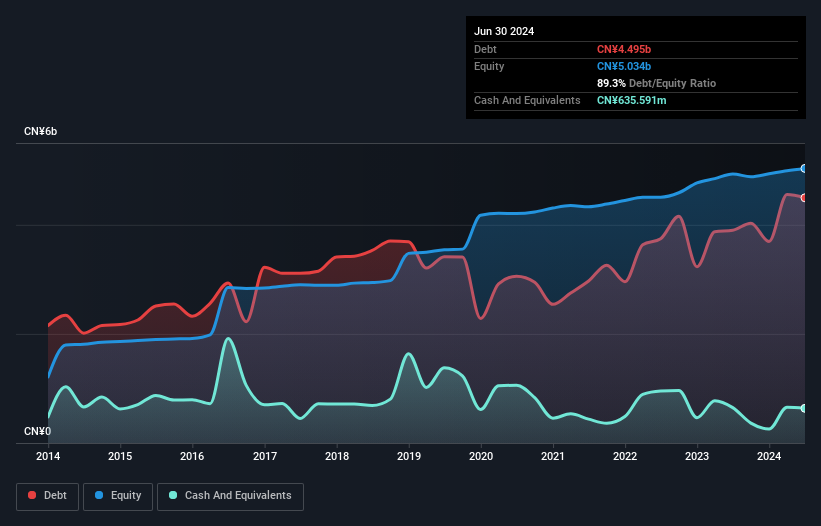Select the 2014 x-axis label

[x=48, y=456]
